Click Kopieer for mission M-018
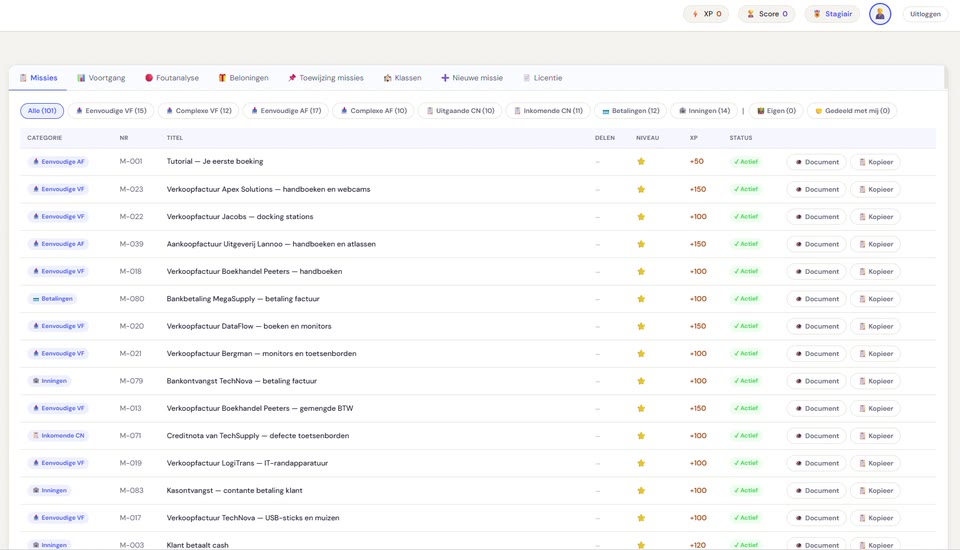960x550 pixels. pyautogui.click(x=876, y=271)
